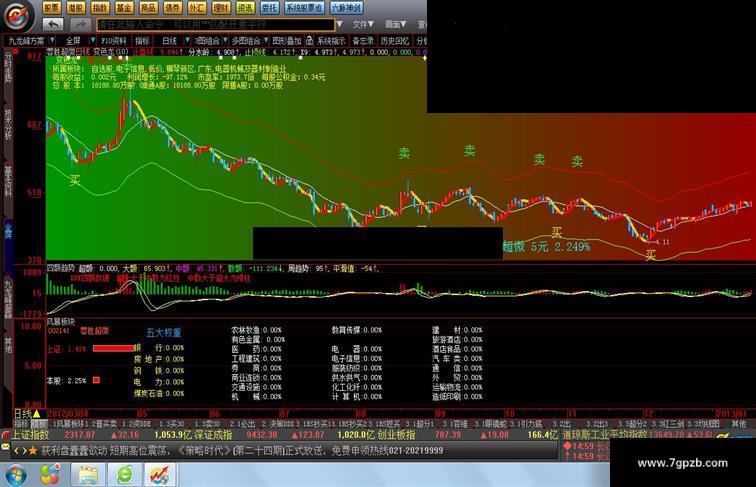Open the 文件 menu
Screen dimensions: 756x487
(363, 24)
